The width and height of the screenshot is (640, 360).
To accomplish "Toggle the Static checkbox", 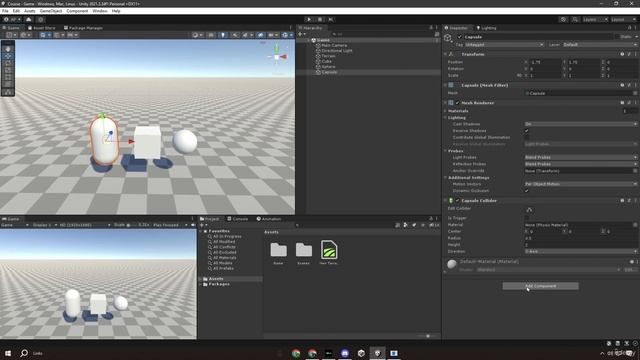I will 617,37.
